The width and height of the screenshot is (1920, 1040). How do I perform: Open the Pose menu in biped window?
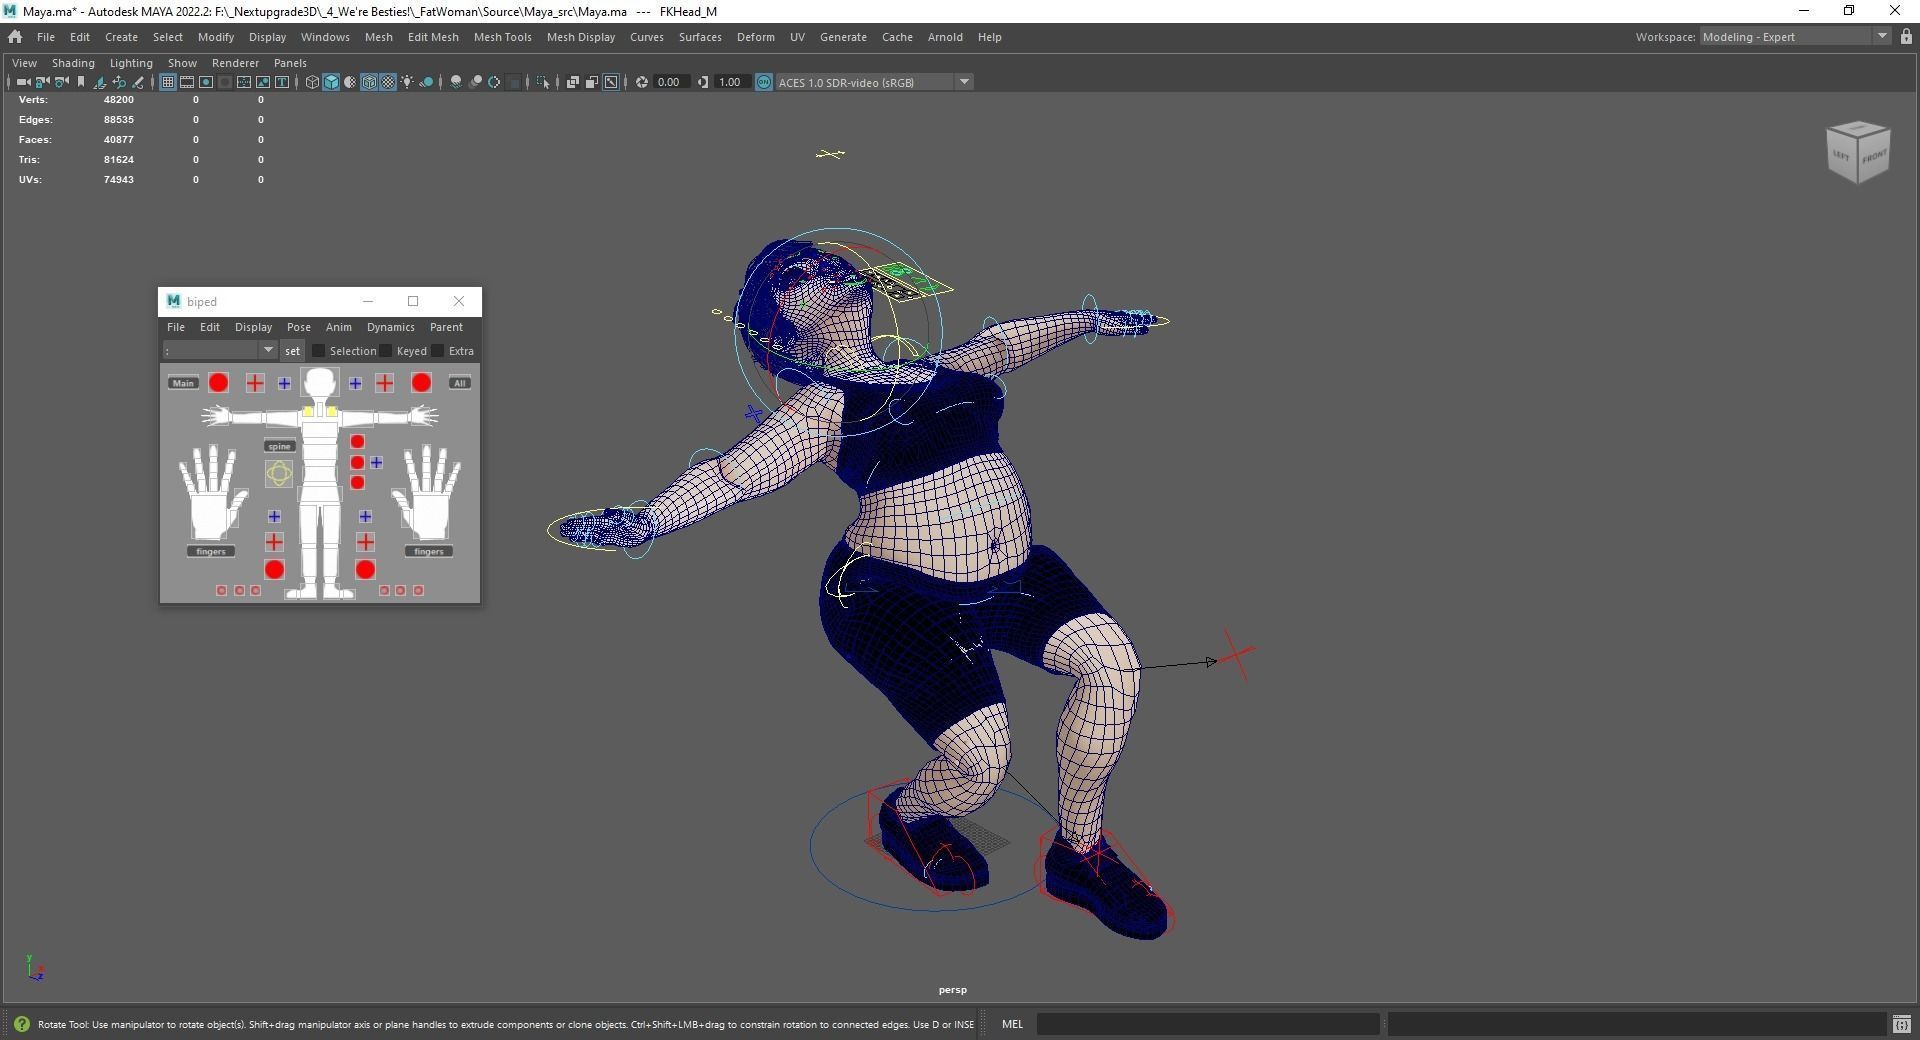tap(298, 327)
